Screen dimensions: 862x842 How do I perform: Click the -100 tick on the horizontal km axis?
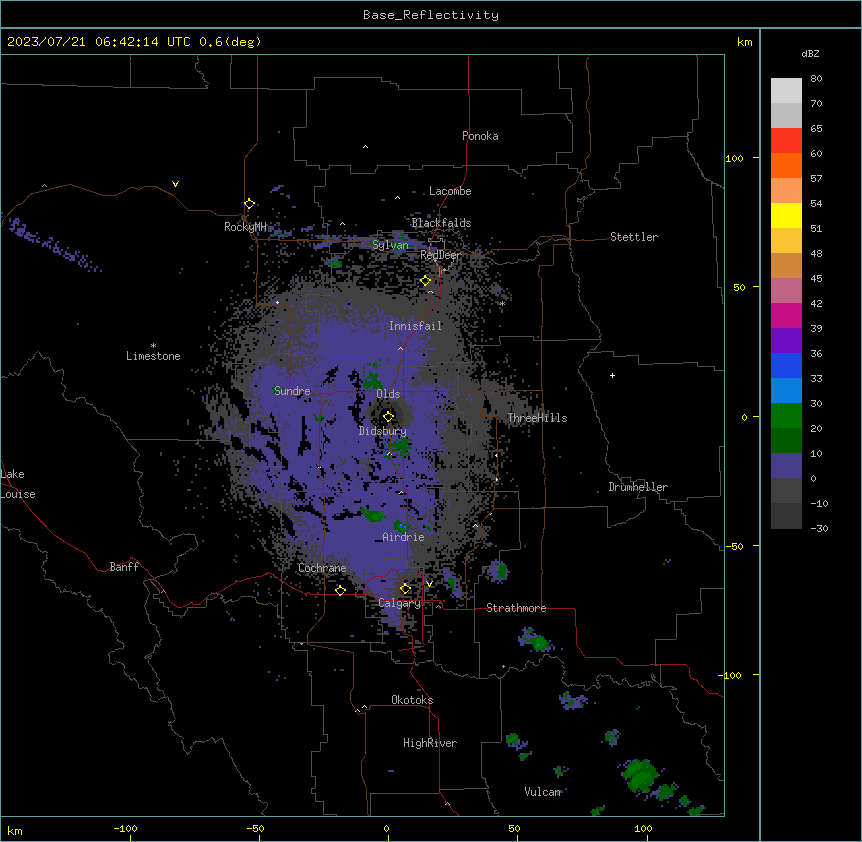coord(125,828)
